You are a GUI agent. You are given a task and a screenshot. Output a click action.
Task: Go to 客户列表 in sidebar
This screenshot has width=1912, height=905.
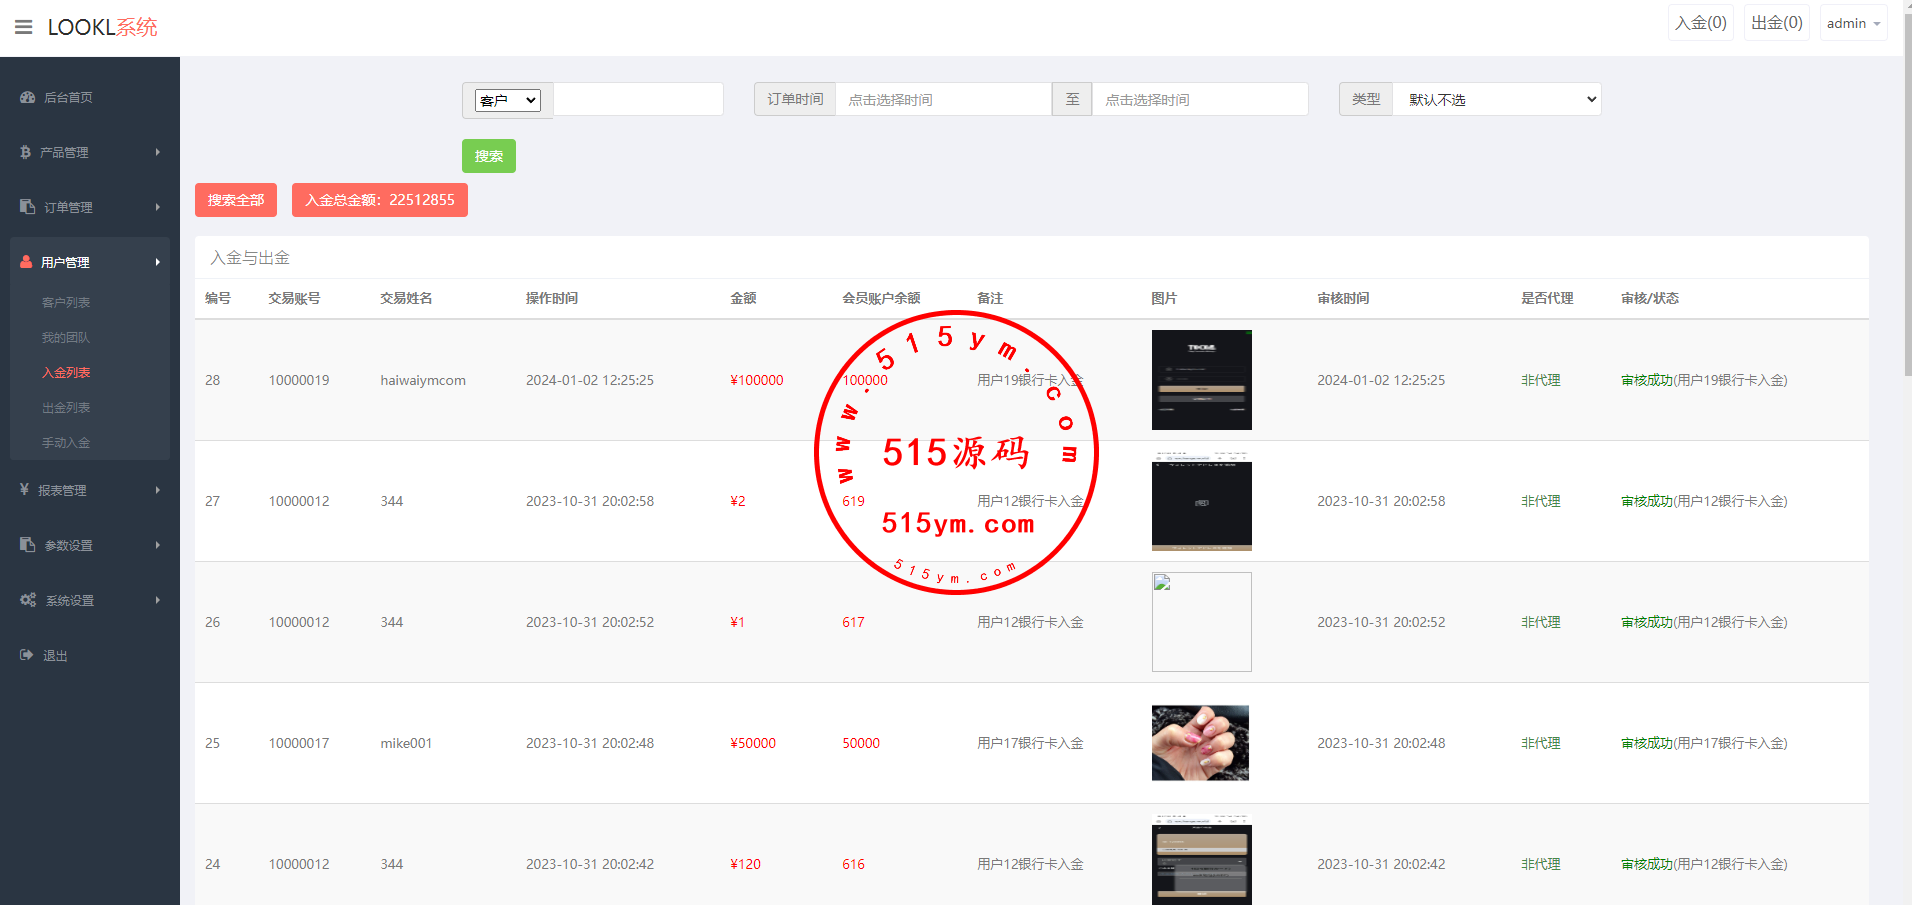coord(66,303)
